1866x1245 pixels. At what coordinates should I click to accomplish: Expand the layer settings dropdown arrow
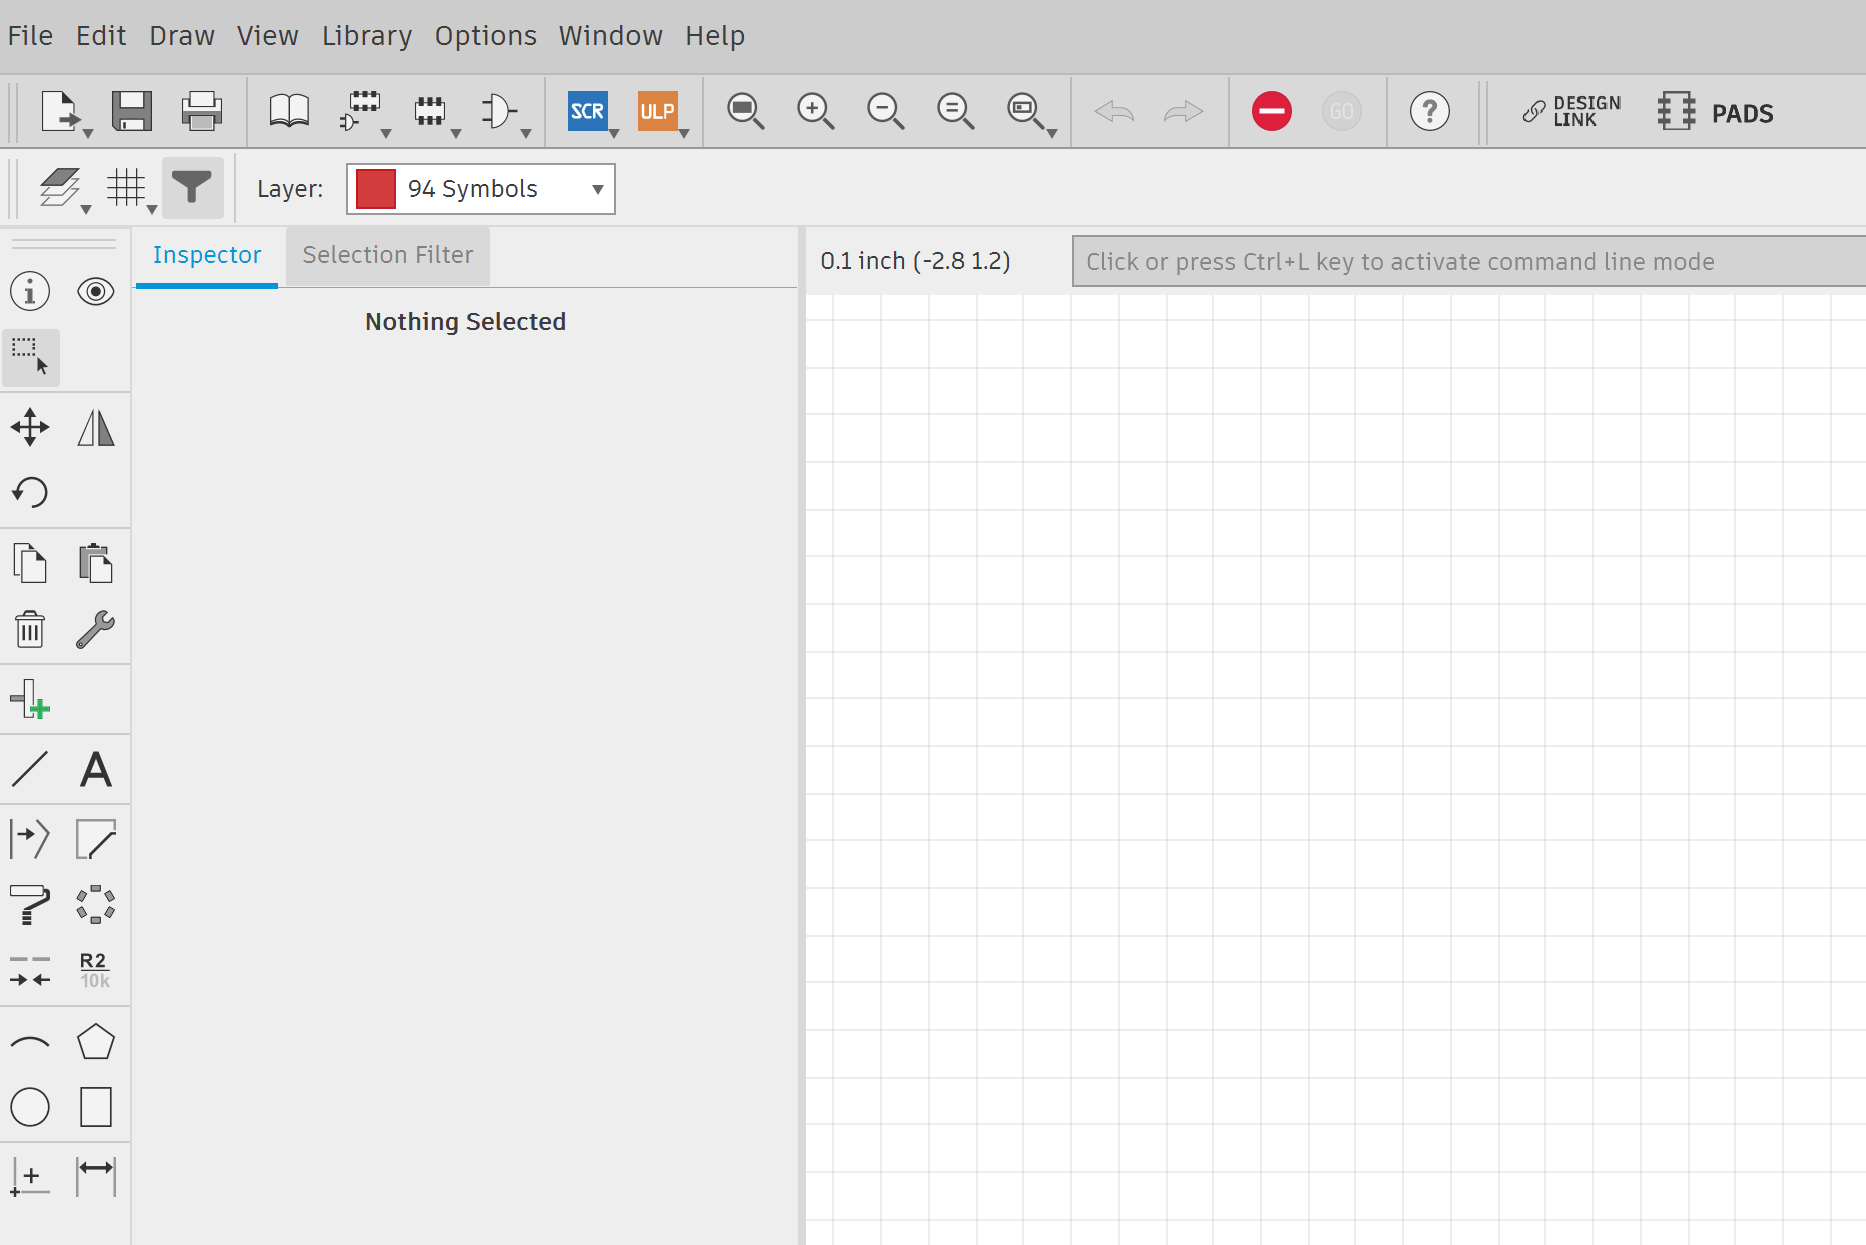85,207
